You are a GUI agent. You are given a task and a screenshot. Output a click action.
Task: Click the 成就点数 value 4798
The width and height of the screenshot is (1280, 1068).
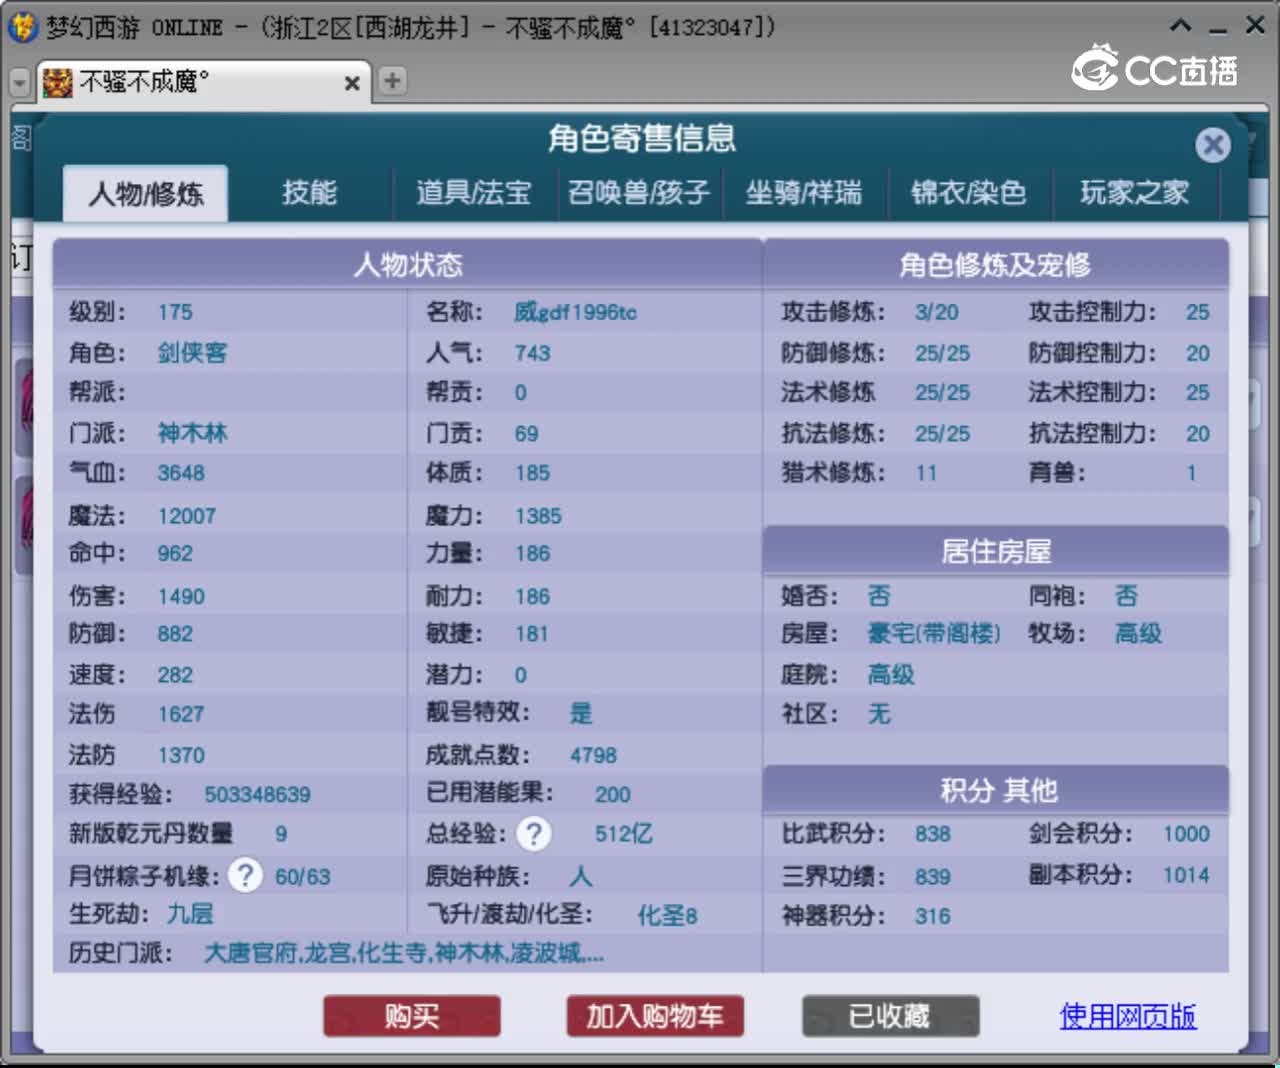click(x=593, y=755)
